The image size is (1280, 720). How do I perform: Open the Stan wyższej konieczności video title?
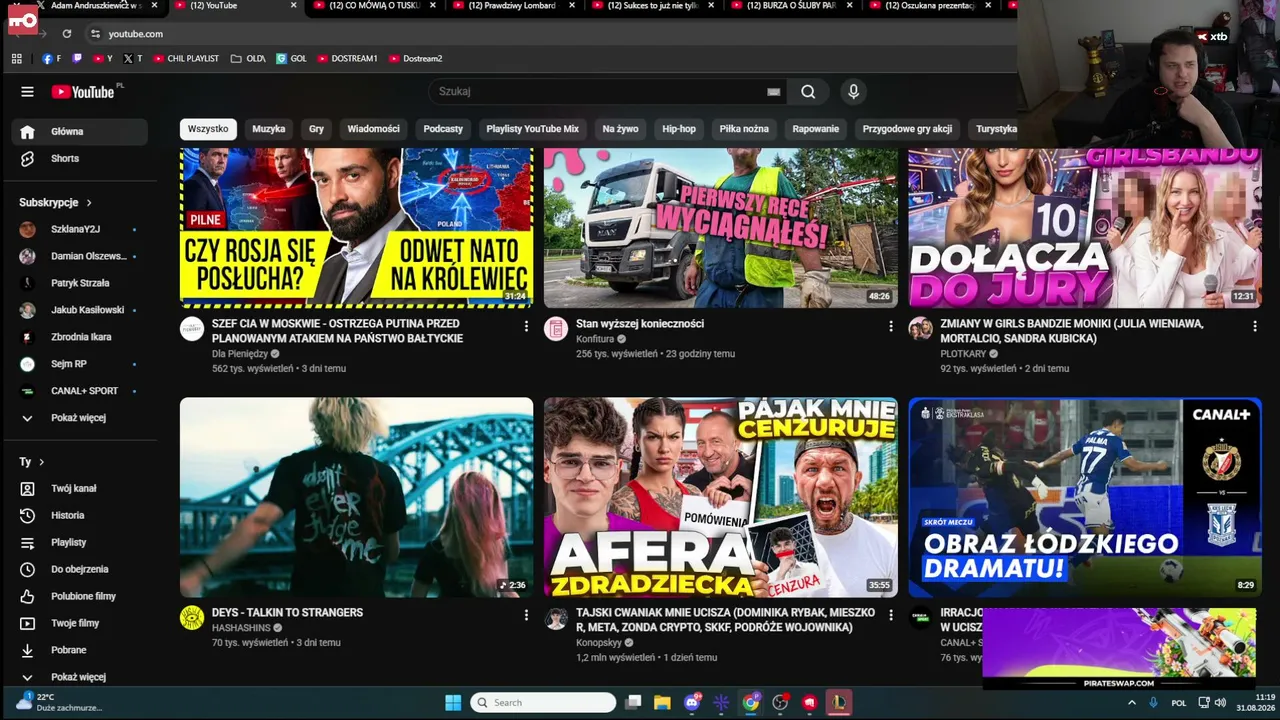click(x=640, y=324)
